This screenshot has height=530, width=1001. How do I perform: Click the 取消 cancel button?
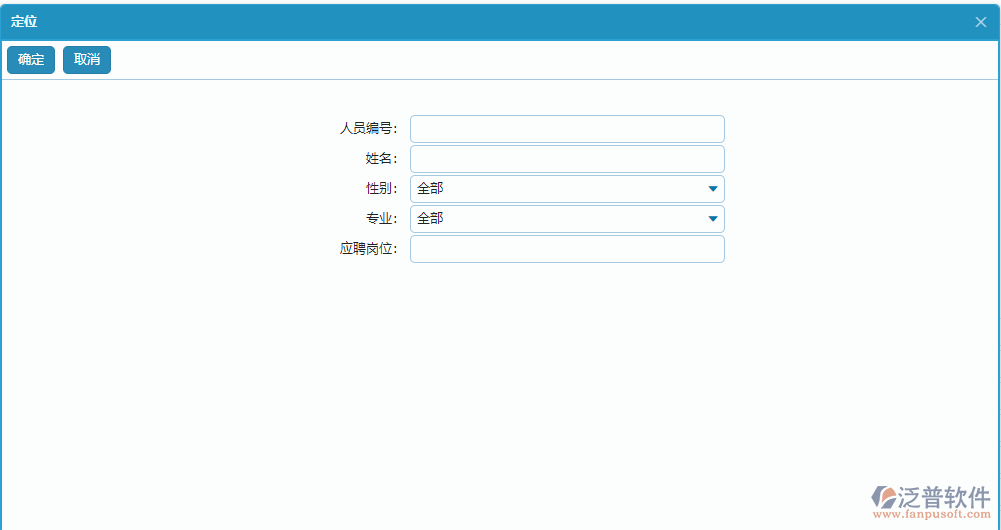pos(87,60)
